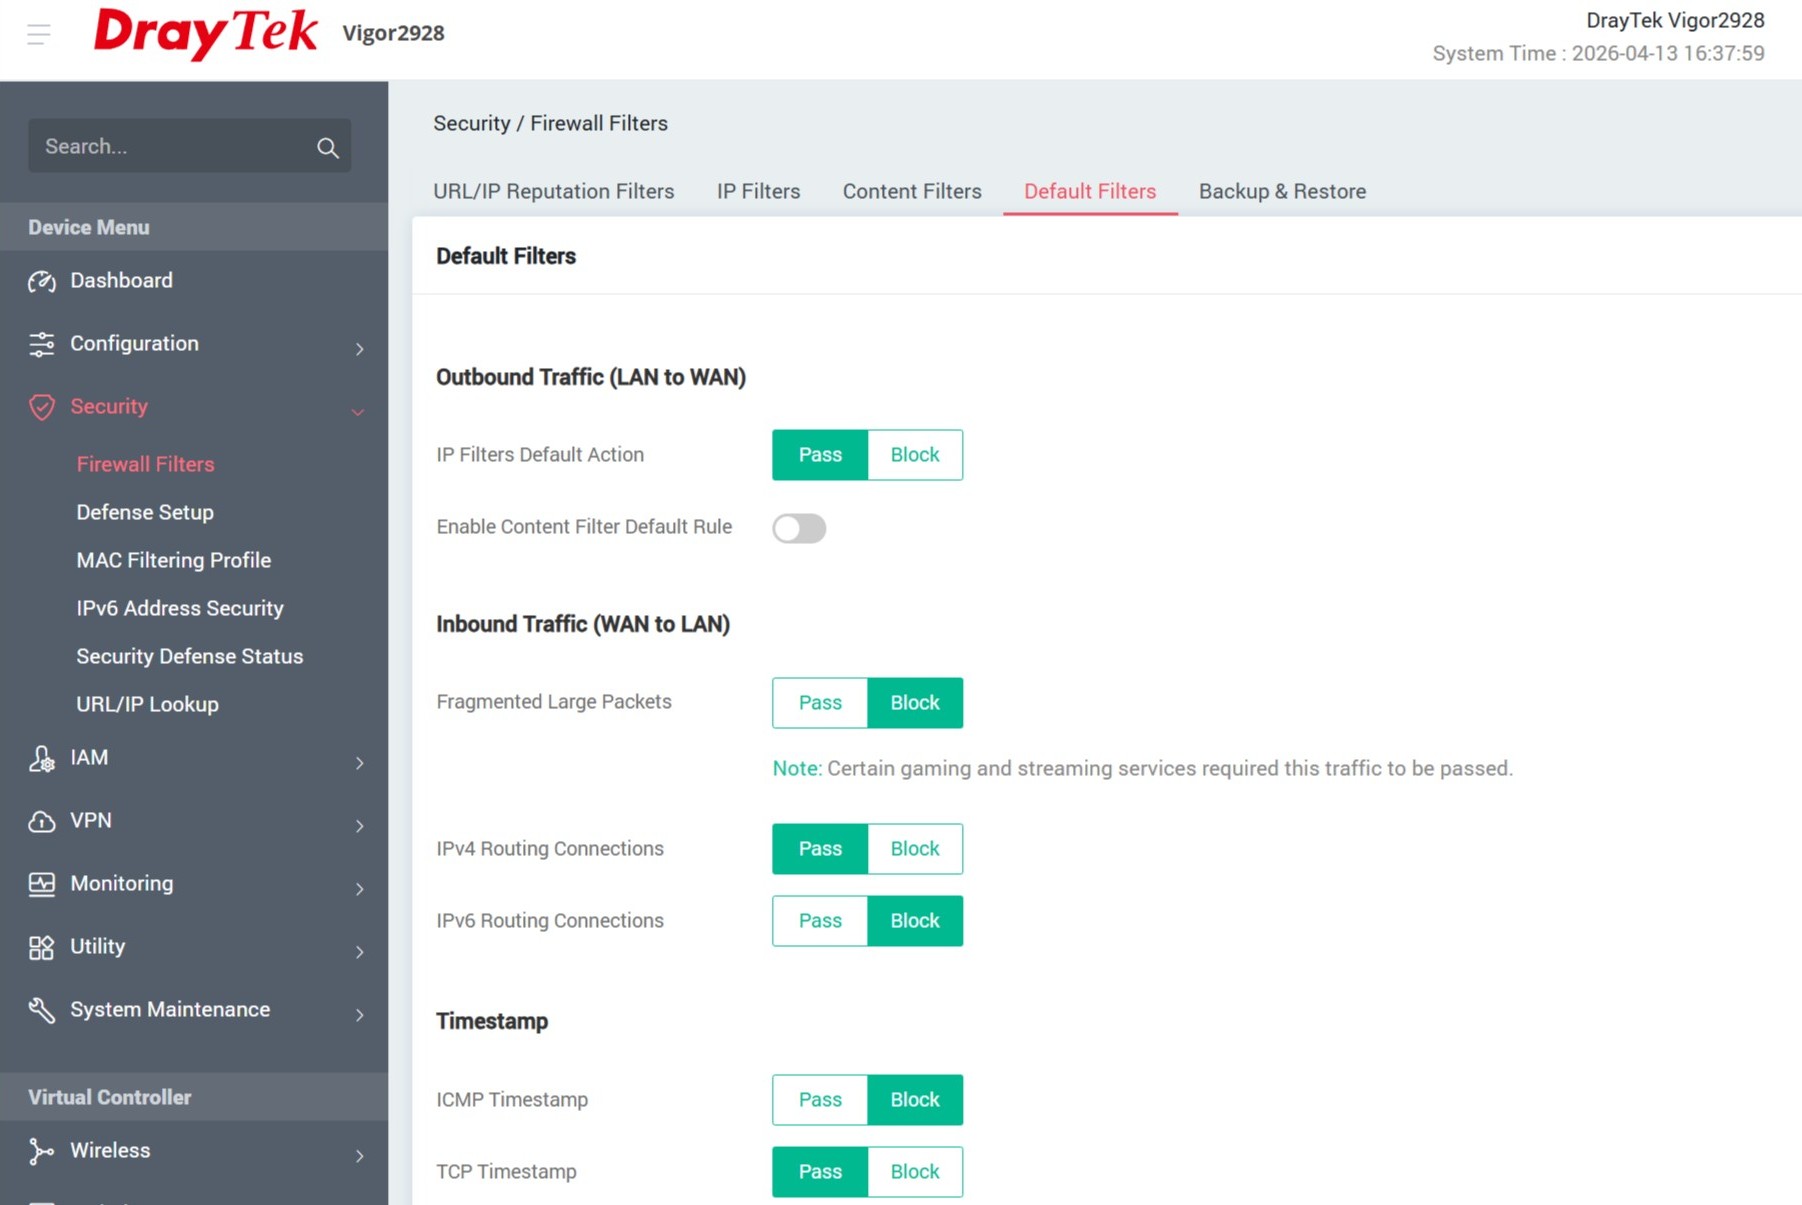Click the Configuration sliders icon

coord(41,344)
